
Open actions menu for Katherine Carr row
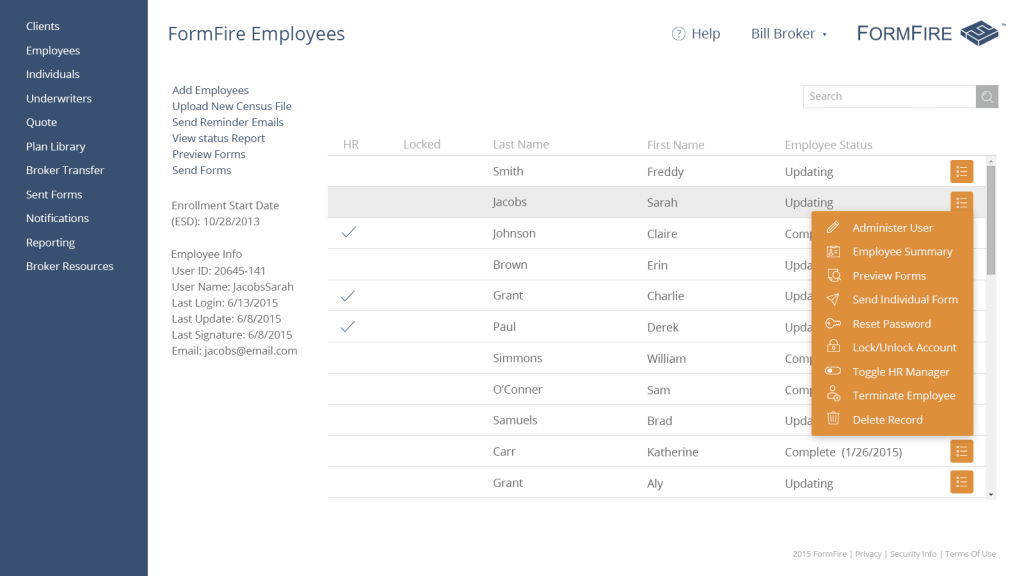tap(961, 452)
